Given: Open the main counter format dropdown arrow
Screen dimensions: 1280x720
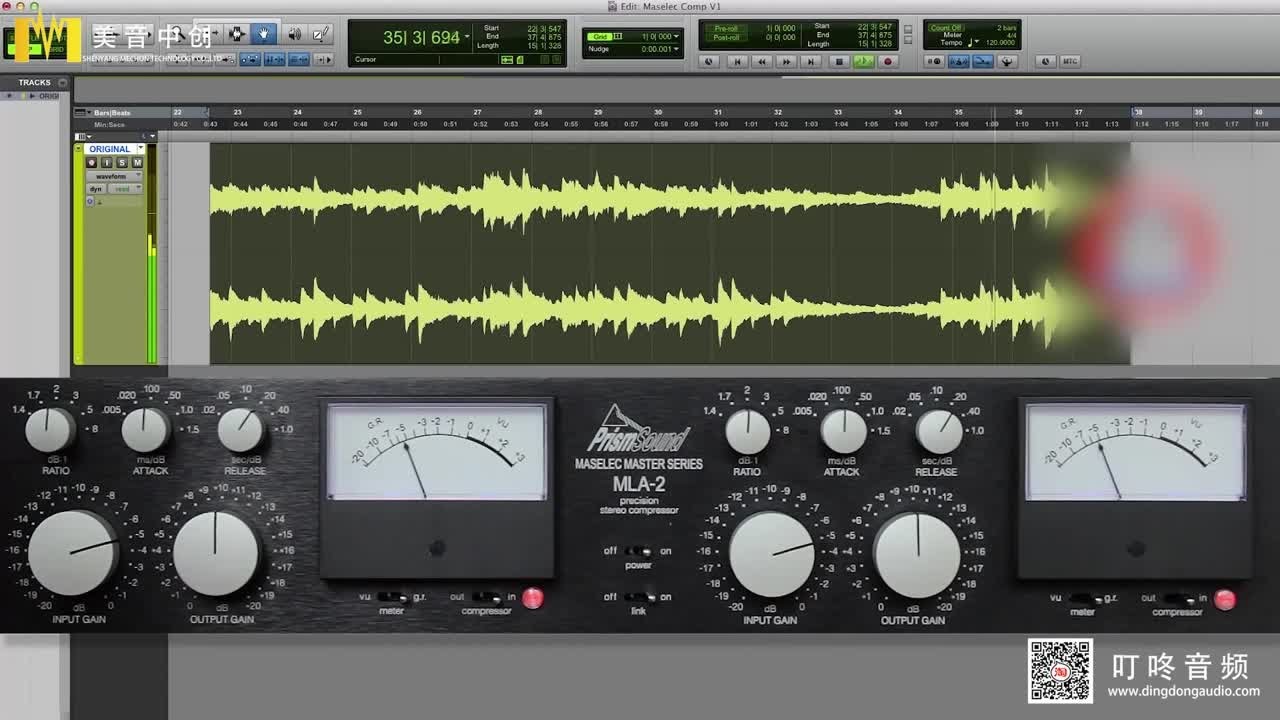Looking at the screenshot, I should (467, 37).
